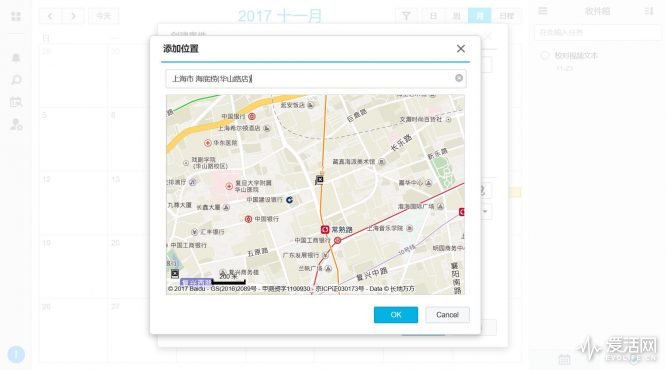This screenshot has height=370, width=666.
Task: Open the app grid icon in sidebar
Action: point(16,16)
